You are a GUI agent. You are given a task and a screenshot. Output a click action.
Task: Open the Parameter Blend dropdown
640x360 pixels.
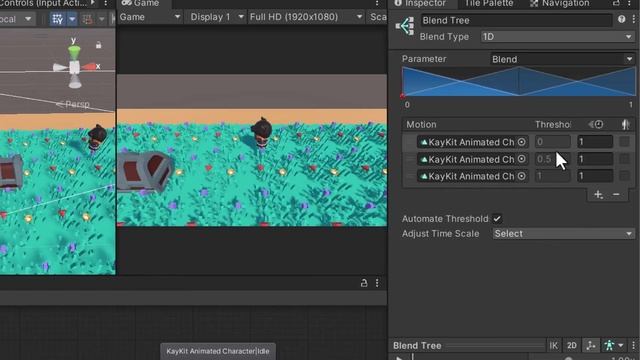click(x=562, y=59)
